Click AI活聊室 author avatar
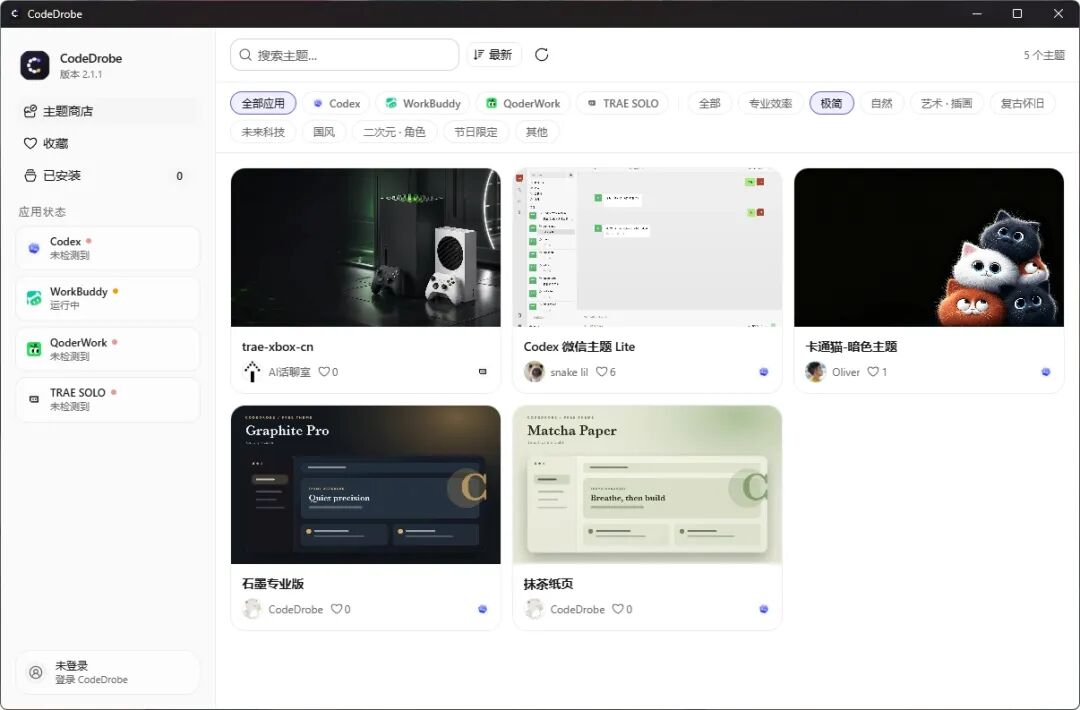Image resolution: width=1080 pixels, height=710 pixels. point(252,372)
